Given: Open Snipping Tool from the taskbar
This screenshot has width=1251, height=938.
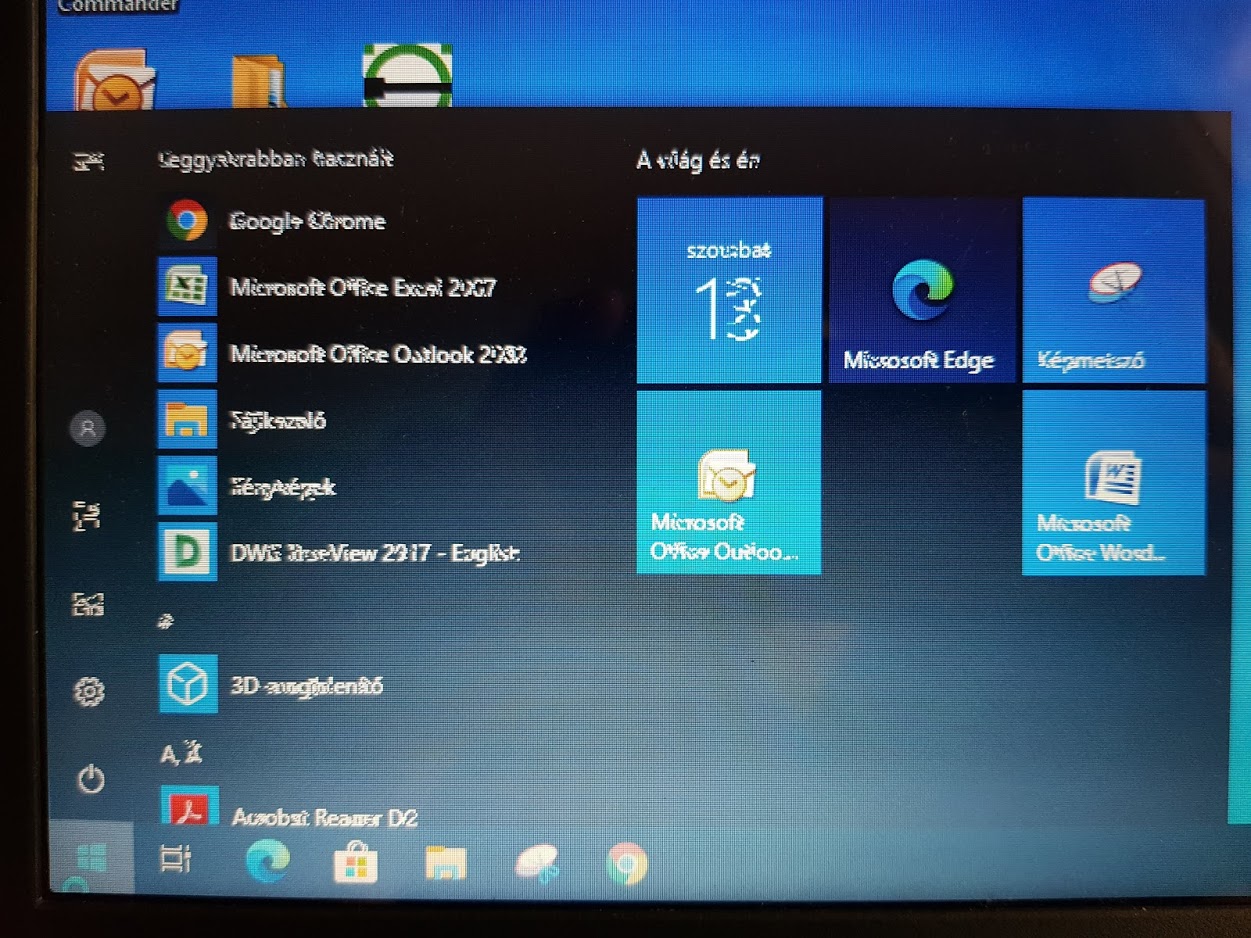Looking at the screenshot, I should tap(537, 864).
